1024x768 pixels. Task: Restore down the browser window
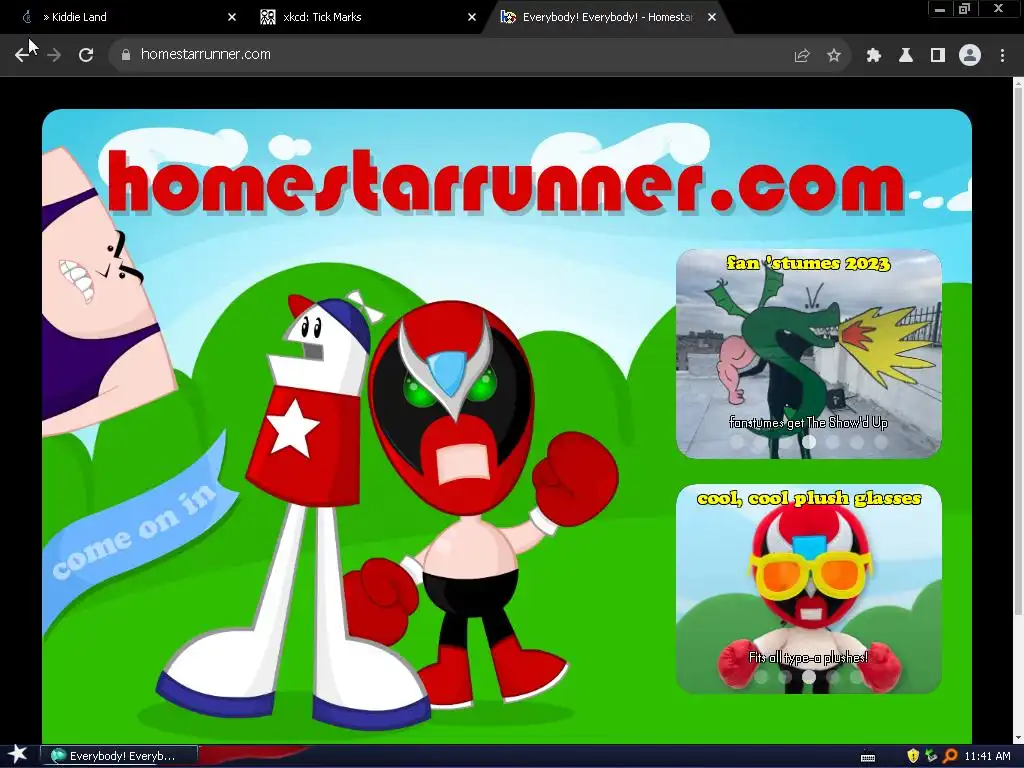coord(965,8)
